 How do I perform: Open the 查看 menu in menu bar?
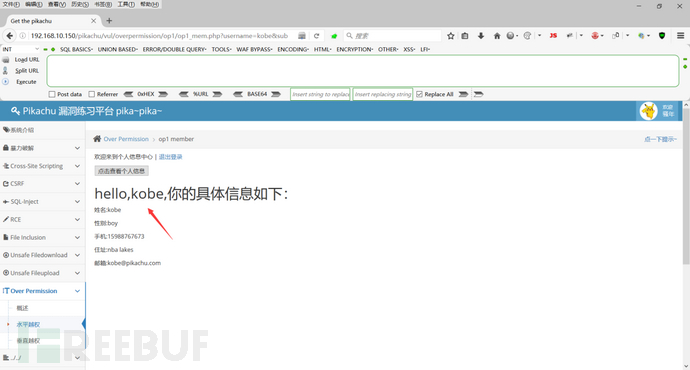point(57,4)
